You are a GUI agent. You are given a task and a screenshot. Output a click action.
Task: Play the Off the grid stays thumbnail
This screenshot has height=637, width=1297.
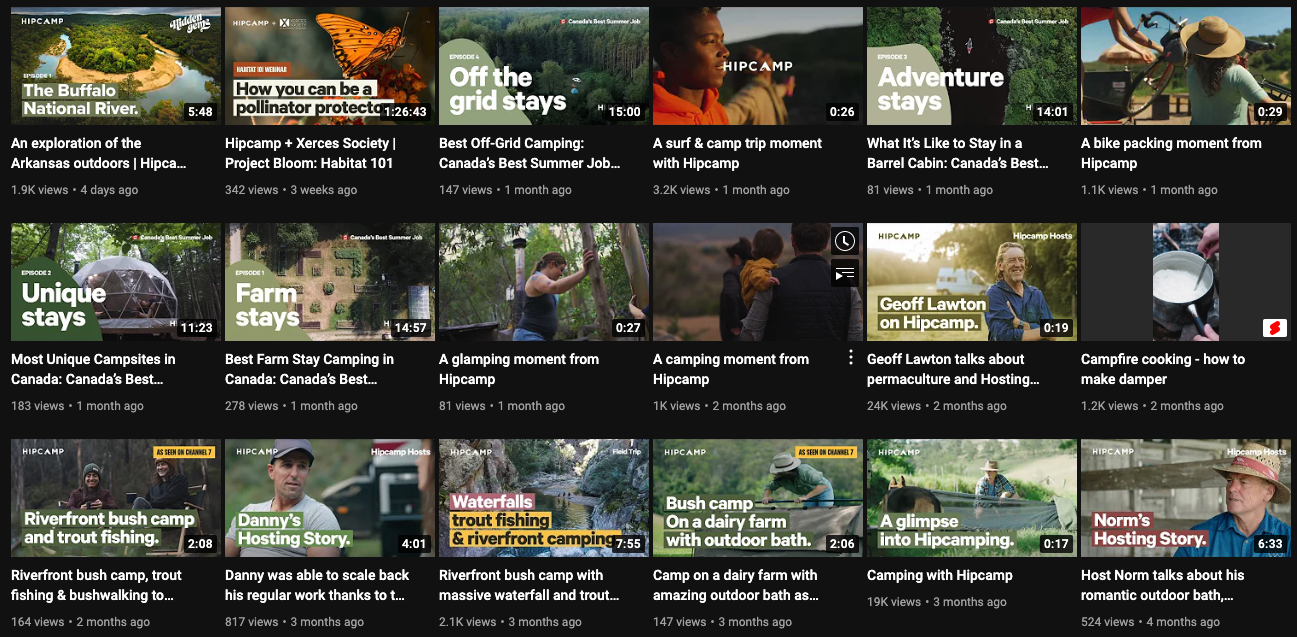pyautogui.click(x=544, y=66)
